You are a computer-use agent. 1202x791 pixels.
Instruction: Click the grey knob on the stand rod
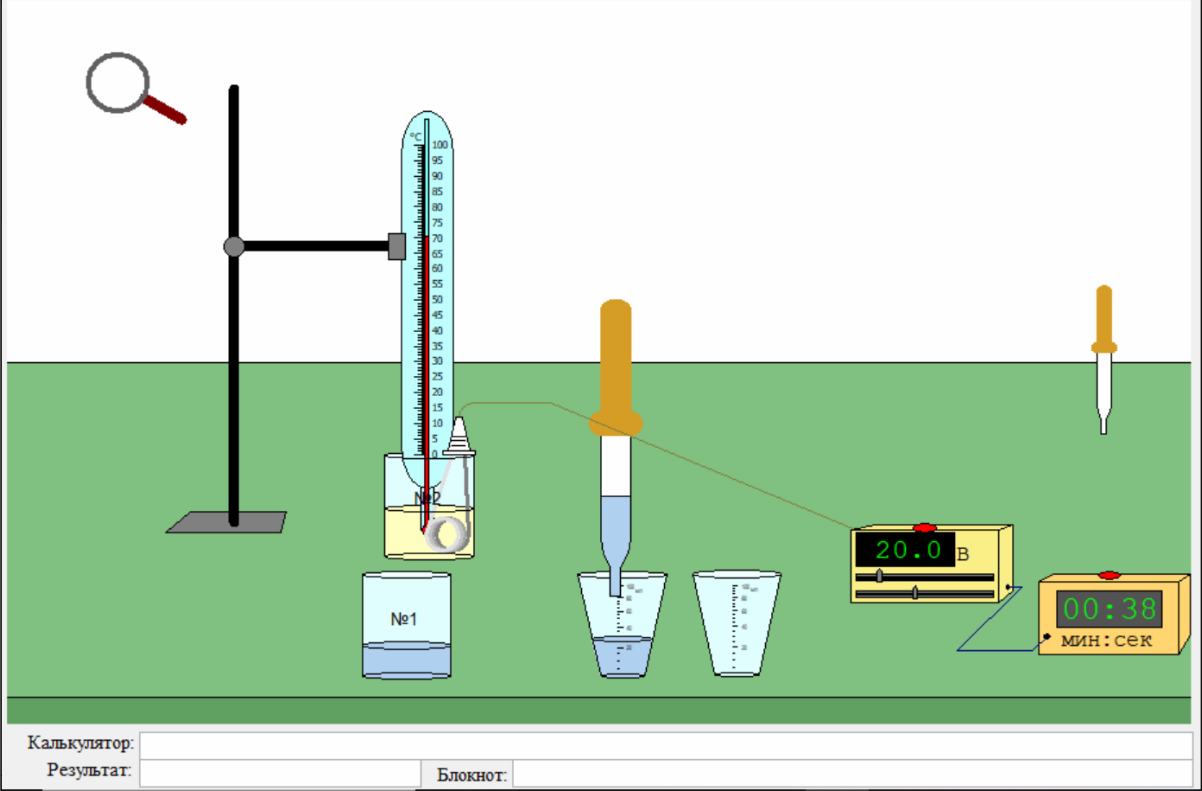pyautogui.click(x=234, y=246)
